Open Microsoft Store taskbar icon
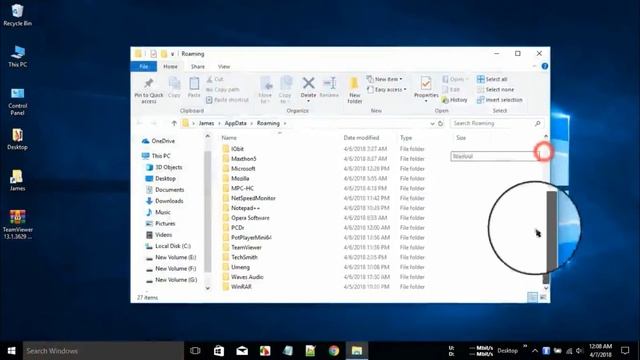 [x=219, y=351]
